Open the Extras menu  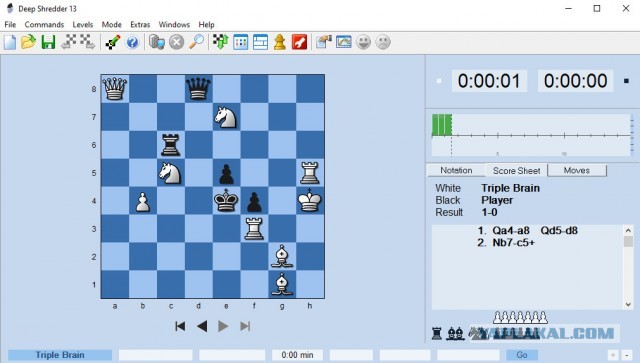140,24
